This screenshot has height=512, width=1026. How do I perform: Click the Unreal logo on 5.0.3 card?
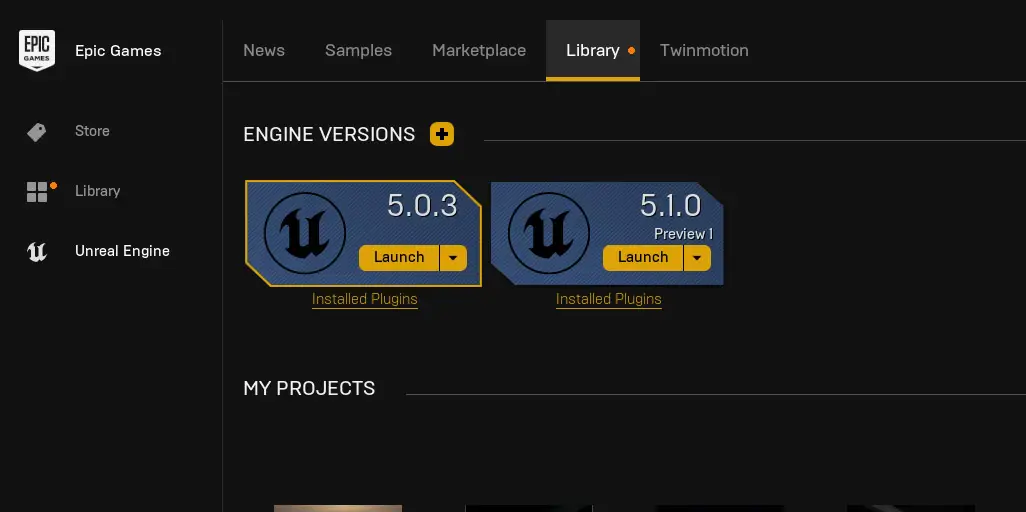[304, 234]
